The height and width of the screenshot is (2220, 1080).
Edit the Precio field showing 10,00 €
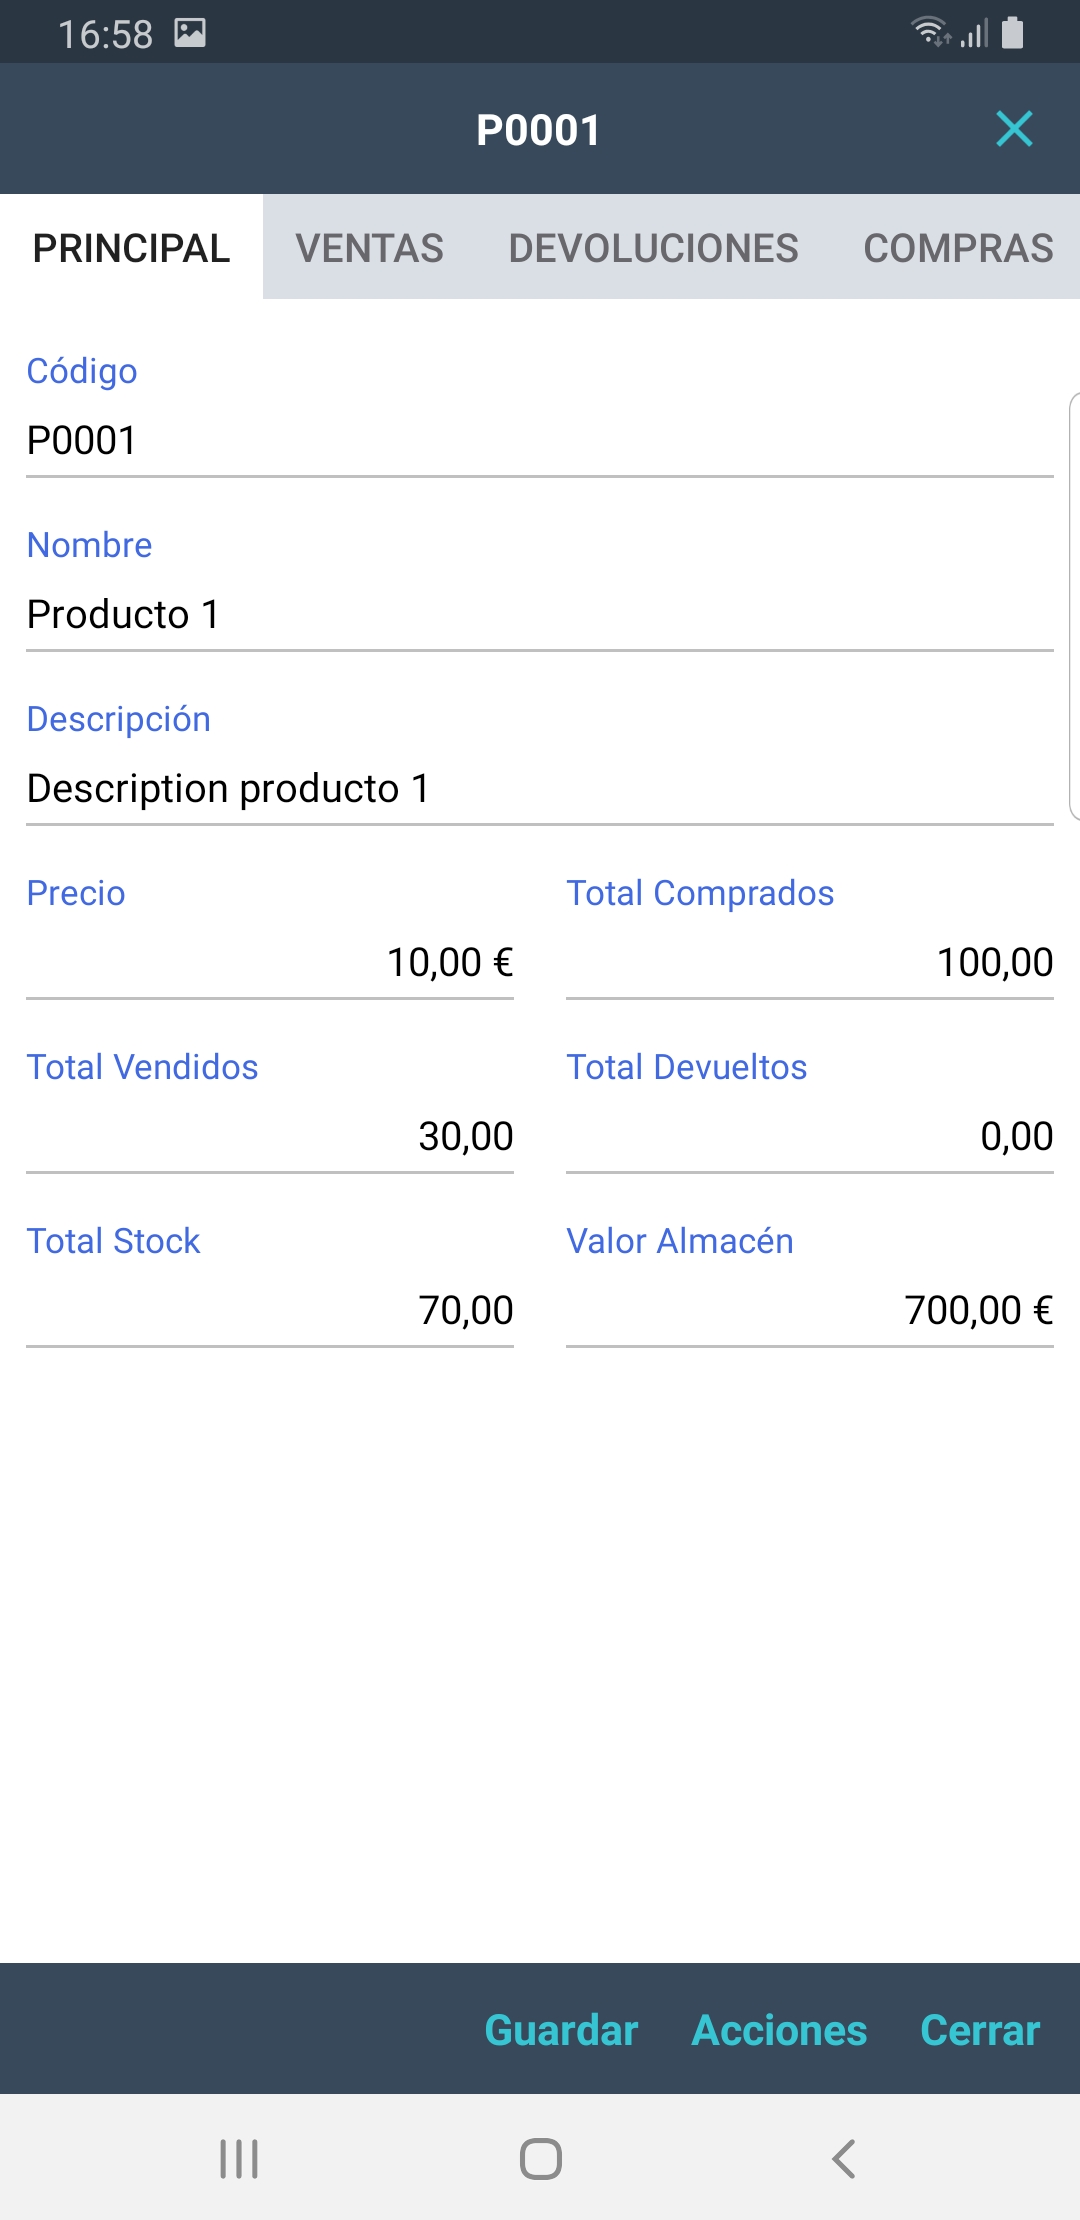point(270,963)
